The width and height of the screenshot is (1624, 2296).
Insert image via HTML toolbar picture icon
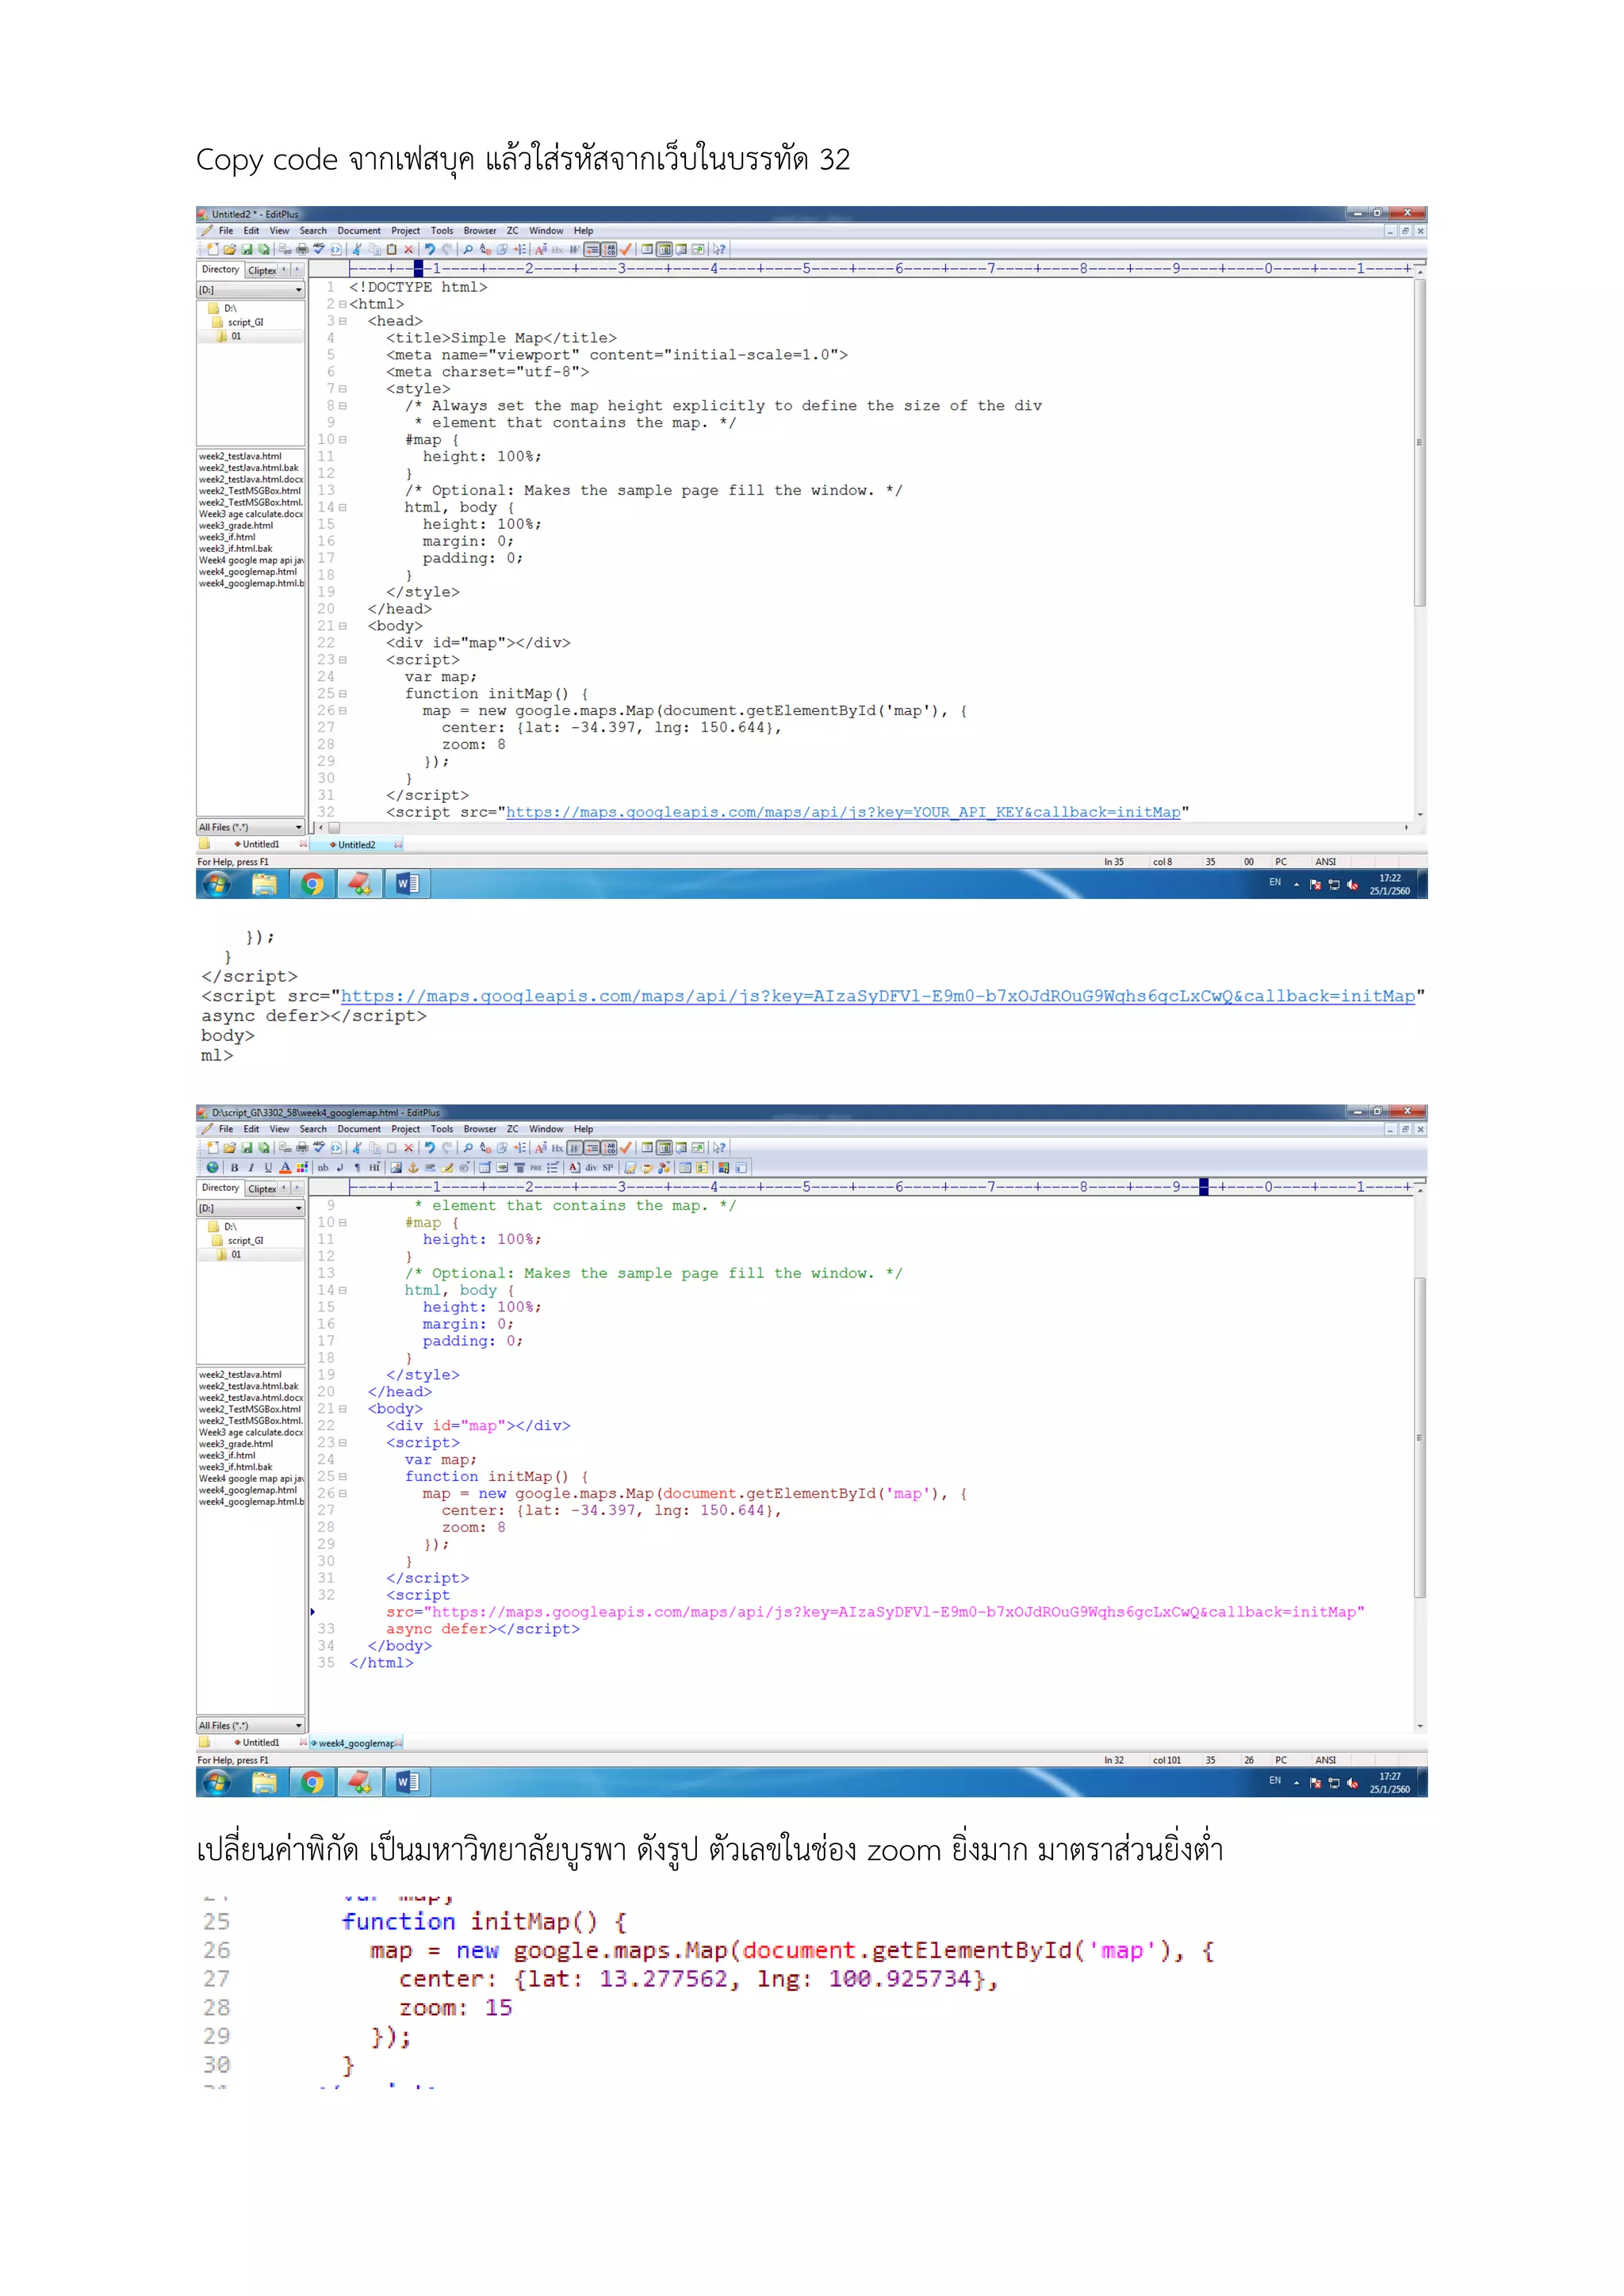[x=396, y=1168]
